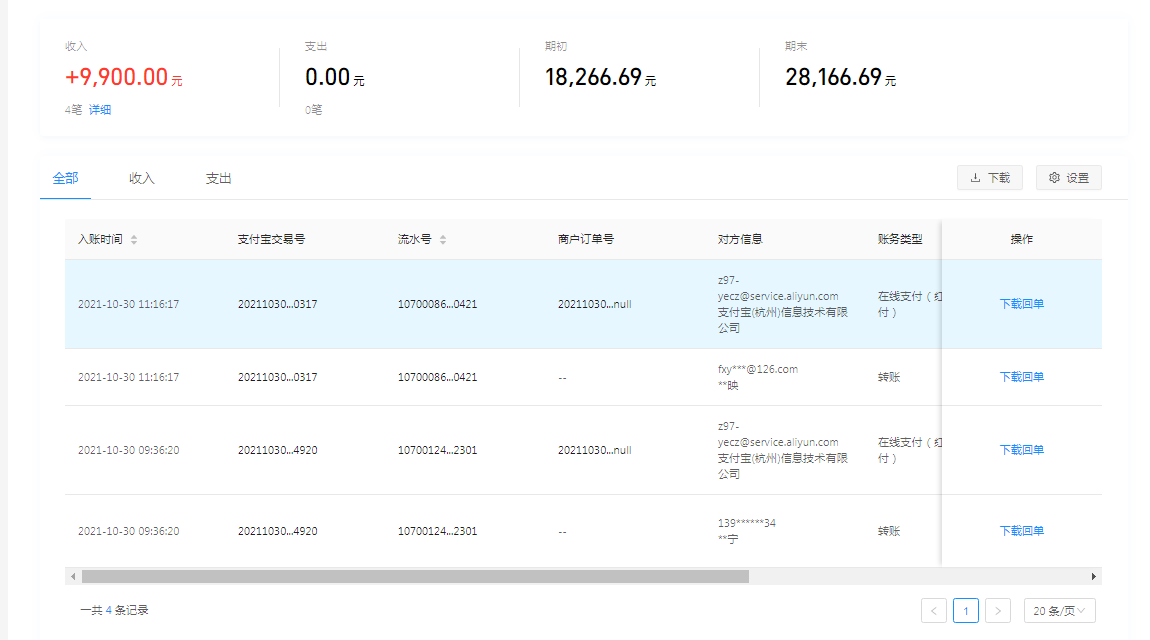This screenshot has height=640, width=1150.
Task: Go to next page arrow
Action: point(997,610)
